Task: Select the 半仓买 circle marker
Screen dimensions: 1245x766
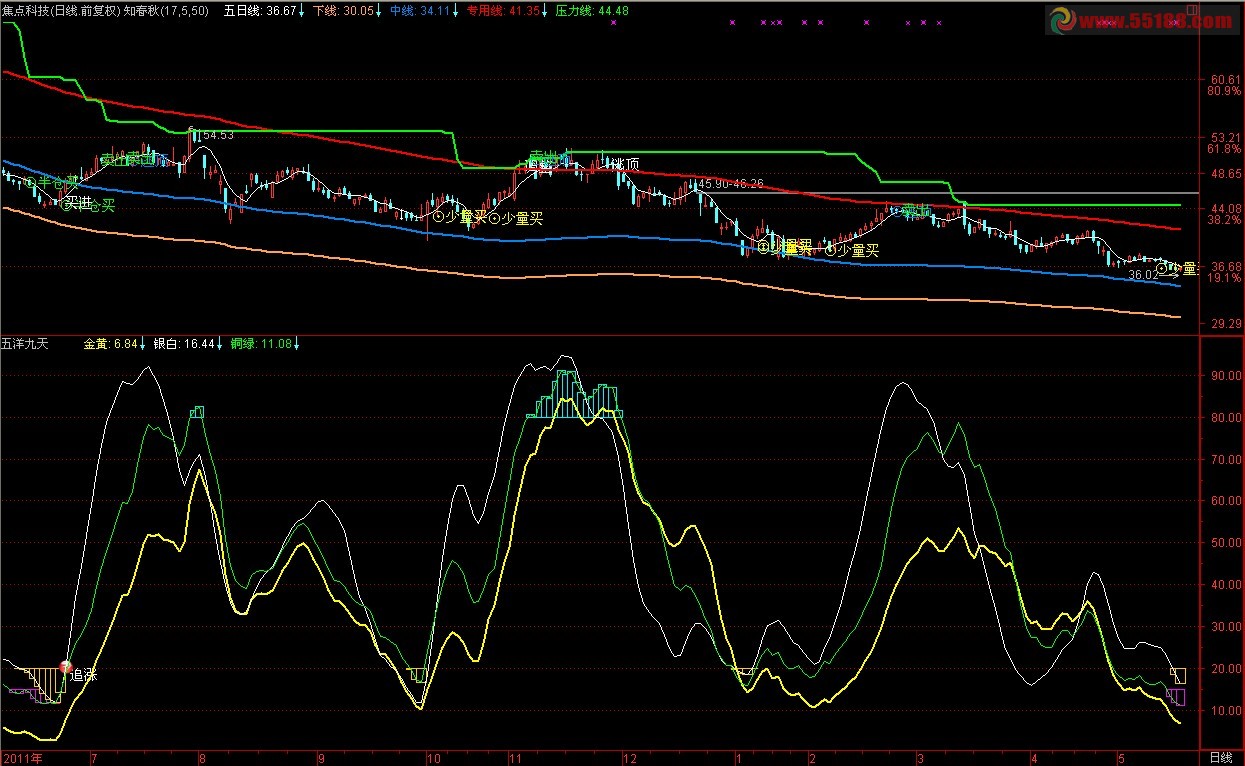Action: pos(31,184)
